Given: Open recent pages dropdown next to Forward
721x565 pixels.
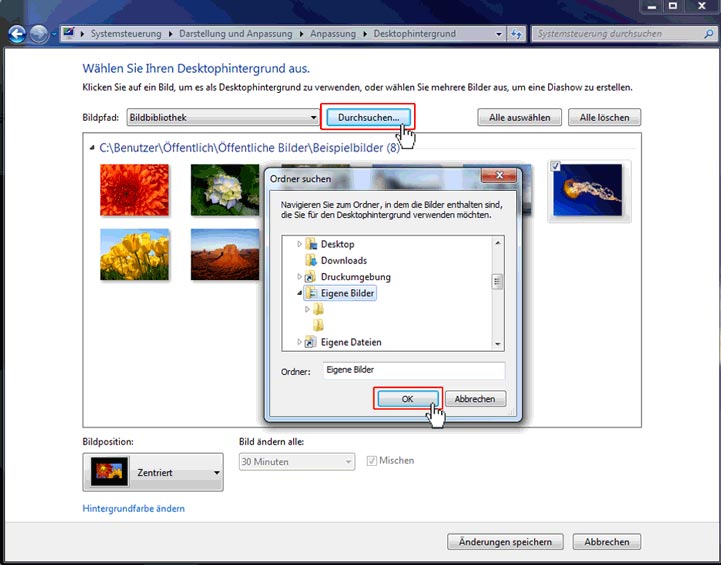Looking at the screenshot, I should (x=54, y=34).
